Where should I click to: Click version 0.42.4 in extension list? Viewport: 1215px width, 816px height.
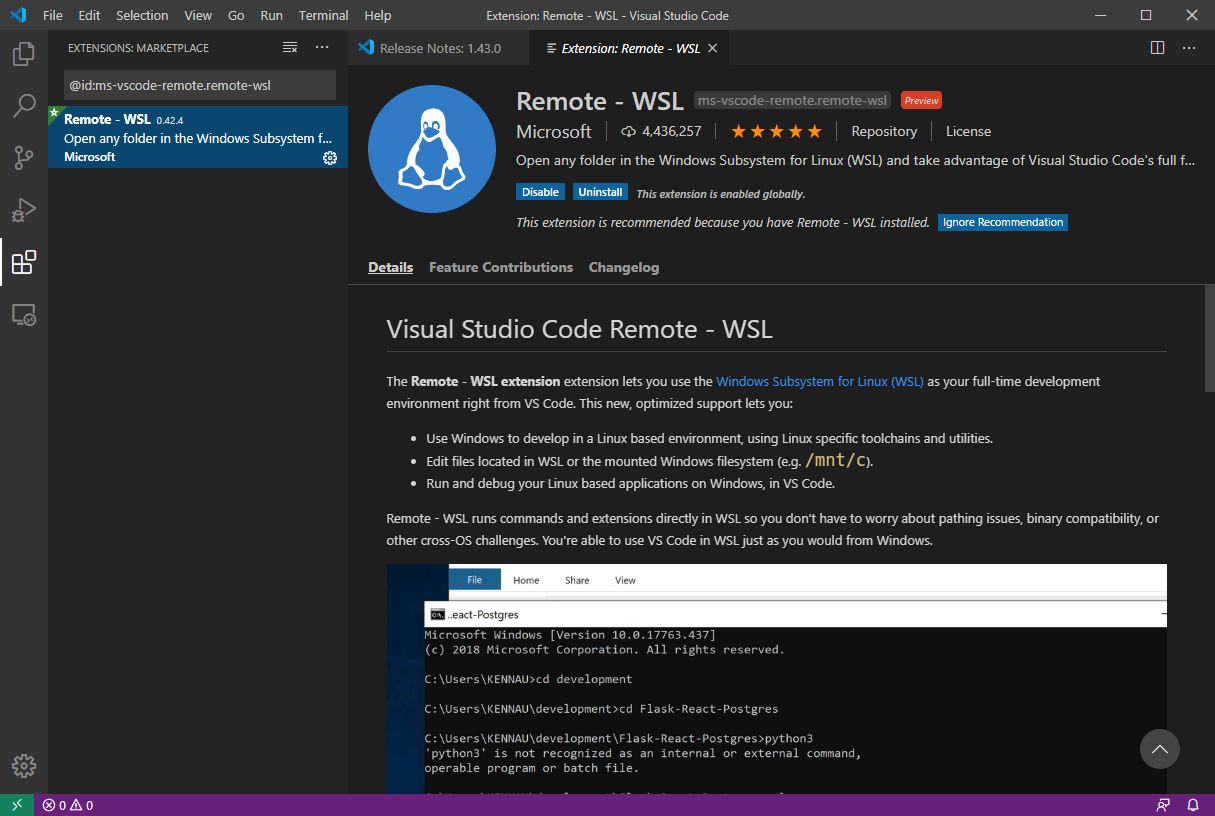click(170, 120)
